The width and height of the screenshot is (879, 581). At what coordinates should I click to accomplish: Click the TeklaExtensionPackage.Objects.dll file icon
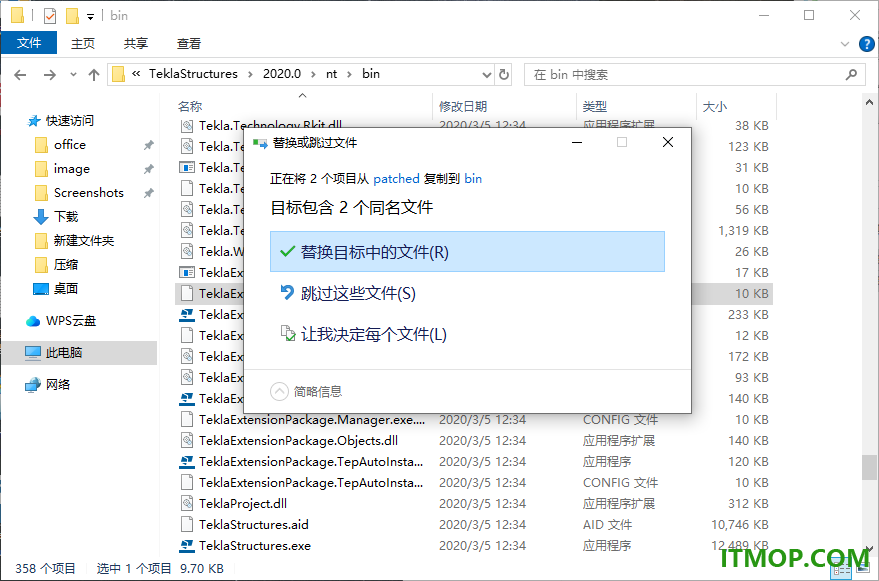(x=187, y=441)
